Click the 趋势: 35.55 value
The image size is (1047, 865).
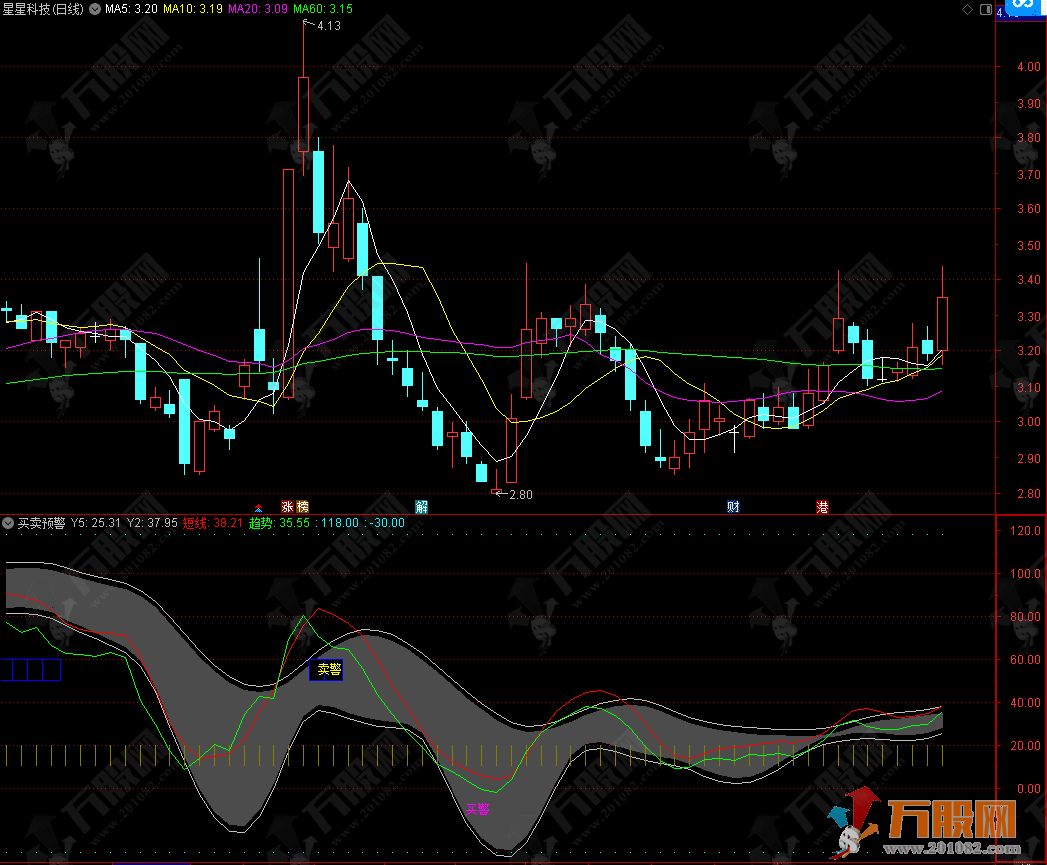279,522
